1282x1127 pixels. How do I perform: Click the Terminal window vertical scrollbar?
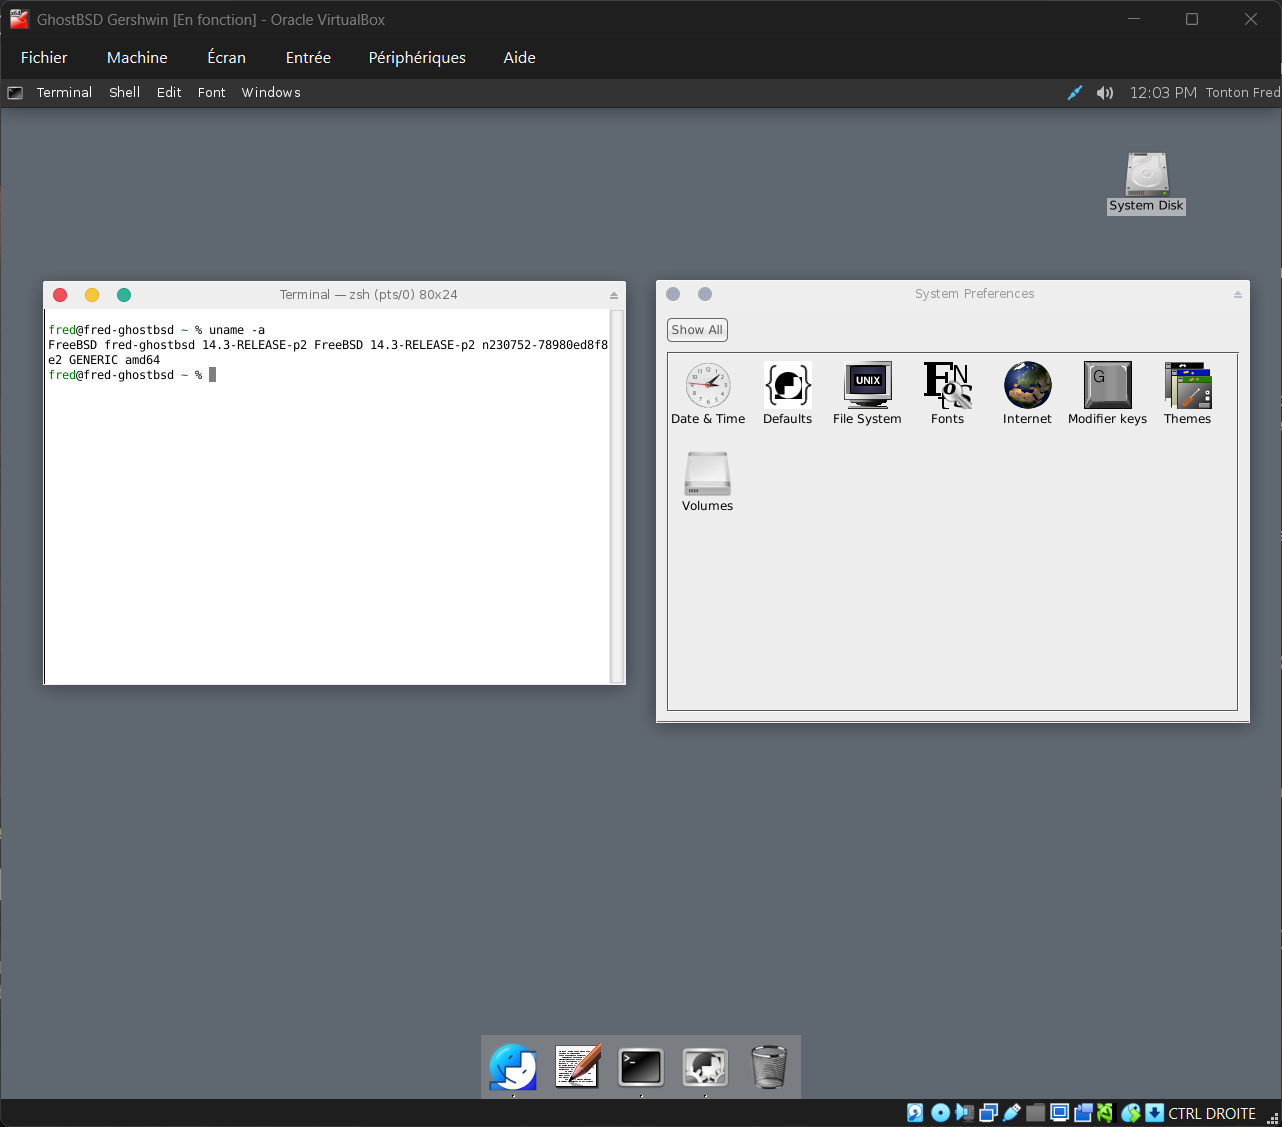[617, 496]
